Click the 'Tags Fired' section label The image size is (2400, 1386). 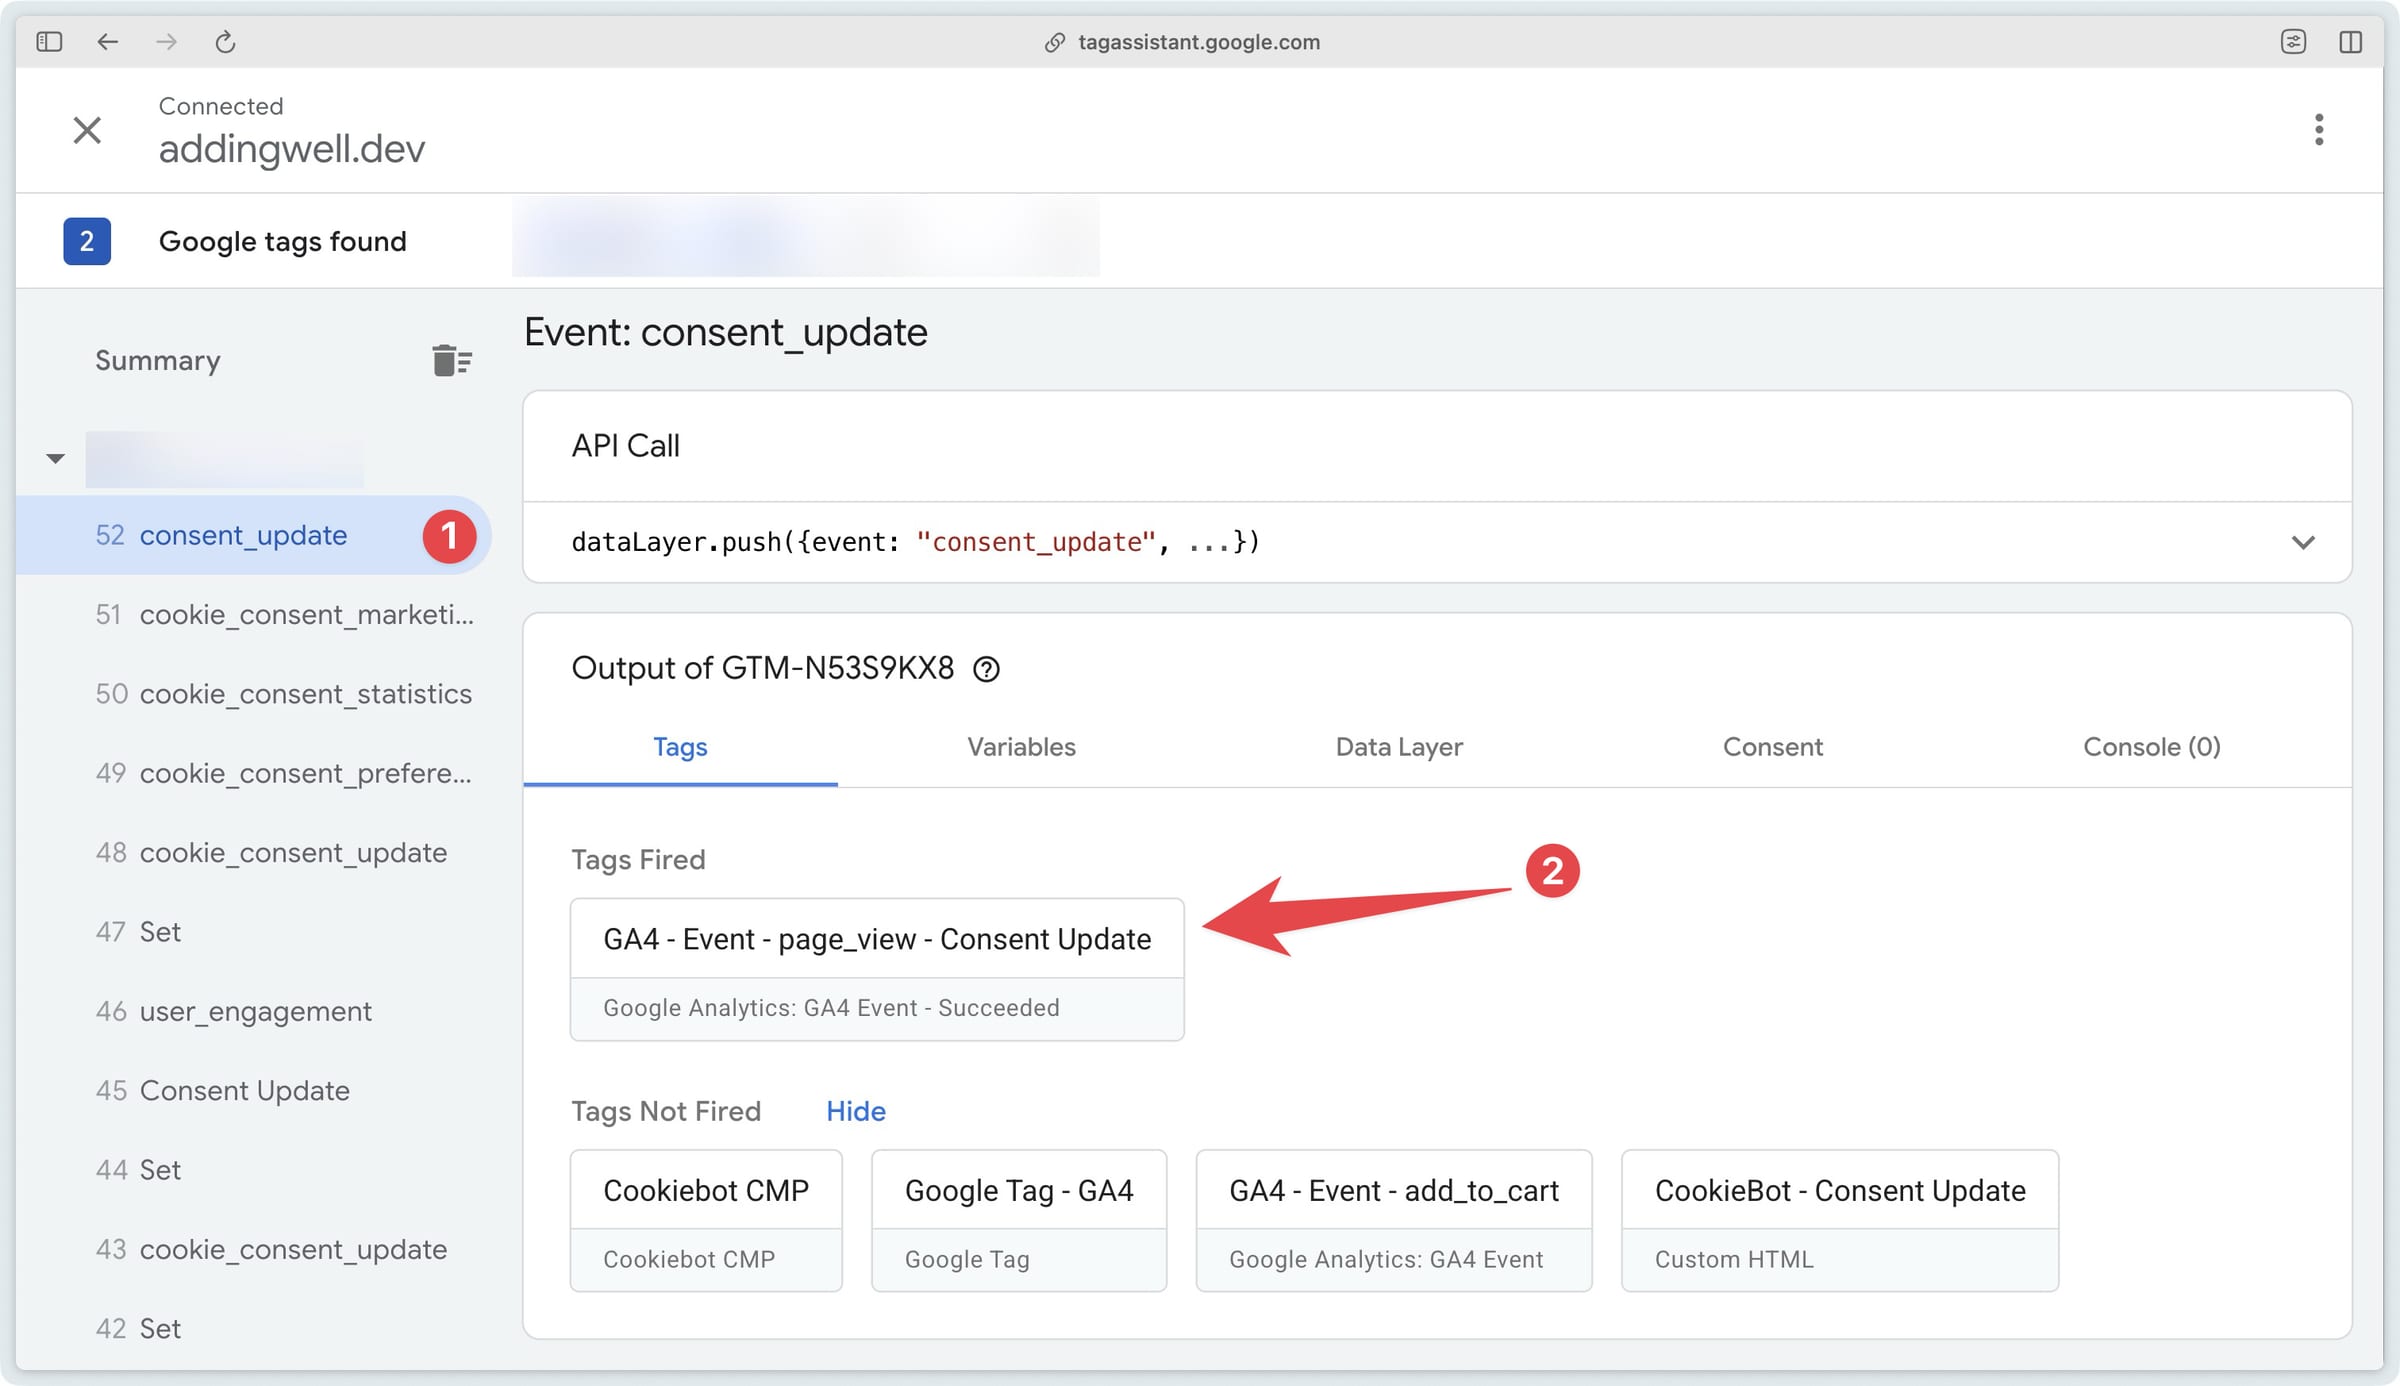638,860
